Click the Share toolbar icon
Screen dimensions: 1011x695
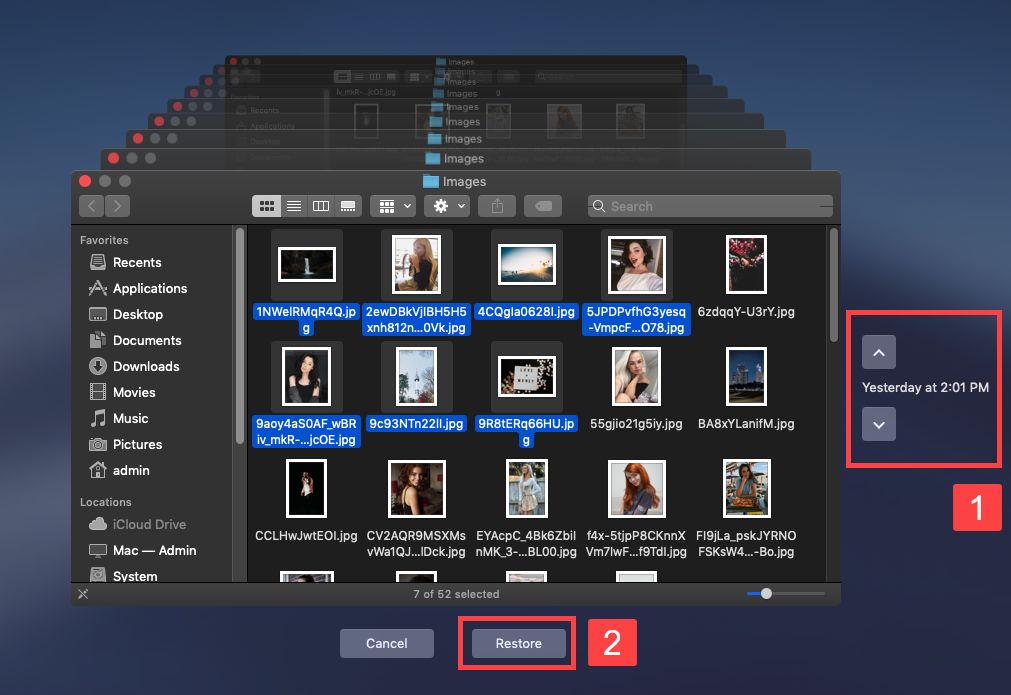click(x=497, y=206)
